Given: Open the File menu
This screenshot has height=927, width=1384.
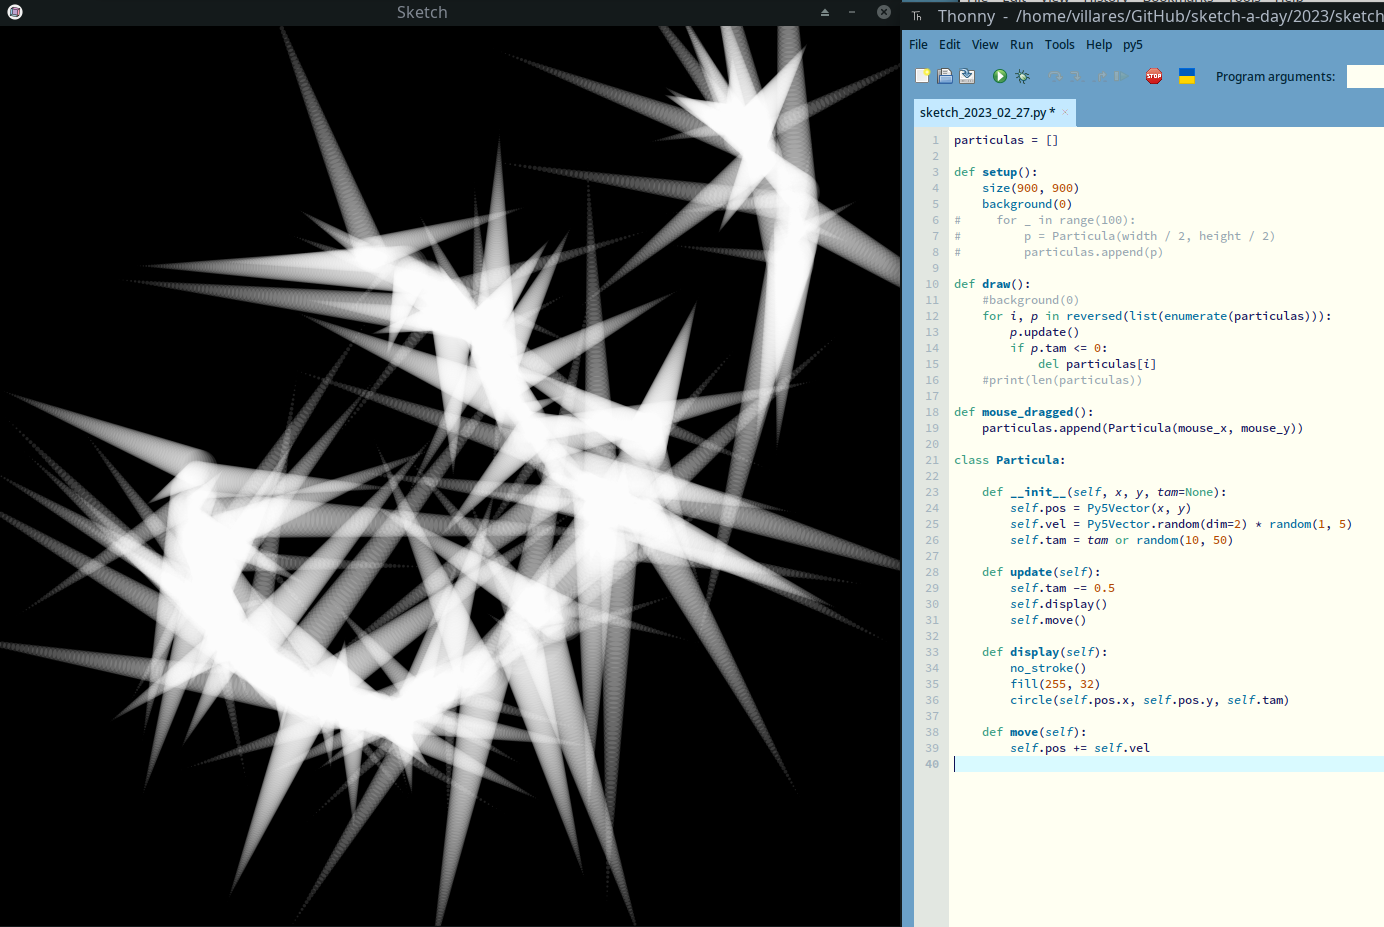Looking at the screenshot, I should 918,45.
